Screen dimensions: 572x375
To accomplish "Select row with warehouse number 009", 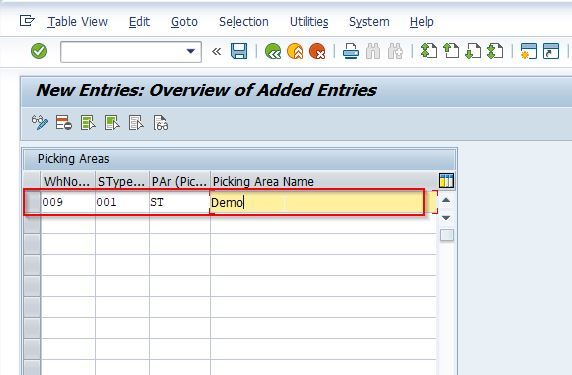I will tap(32, 202).
